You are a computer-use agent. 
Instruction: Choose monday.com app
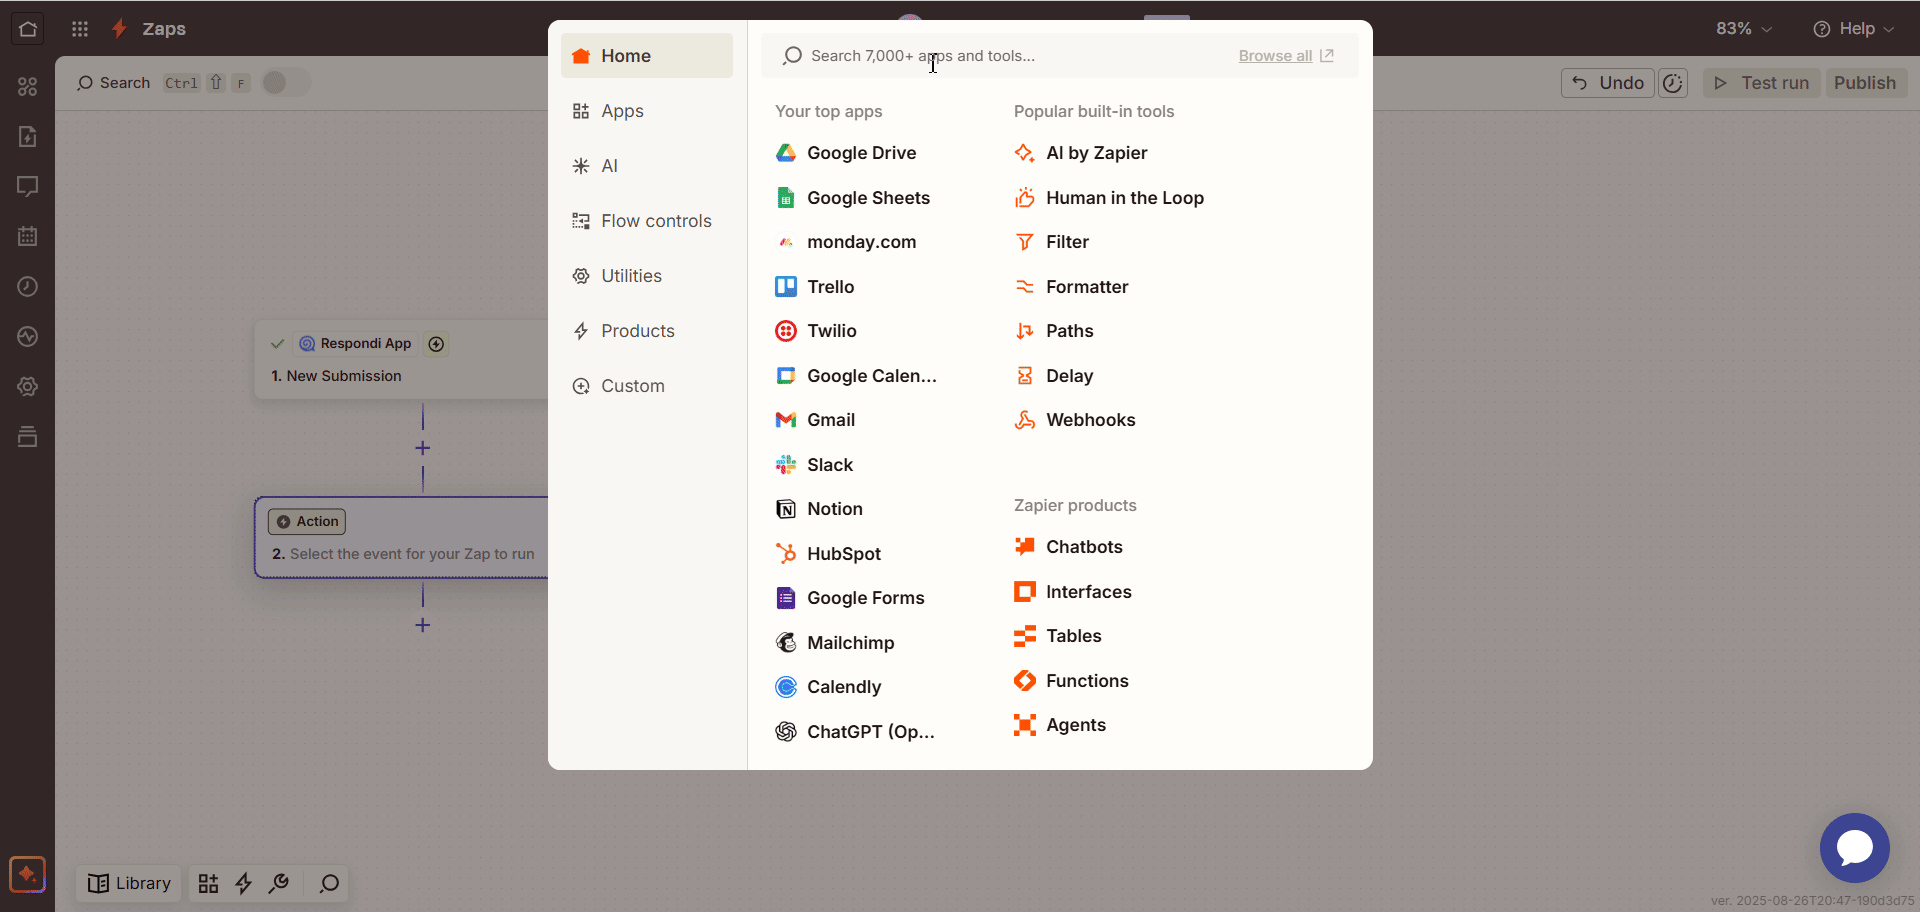(846, 242)
